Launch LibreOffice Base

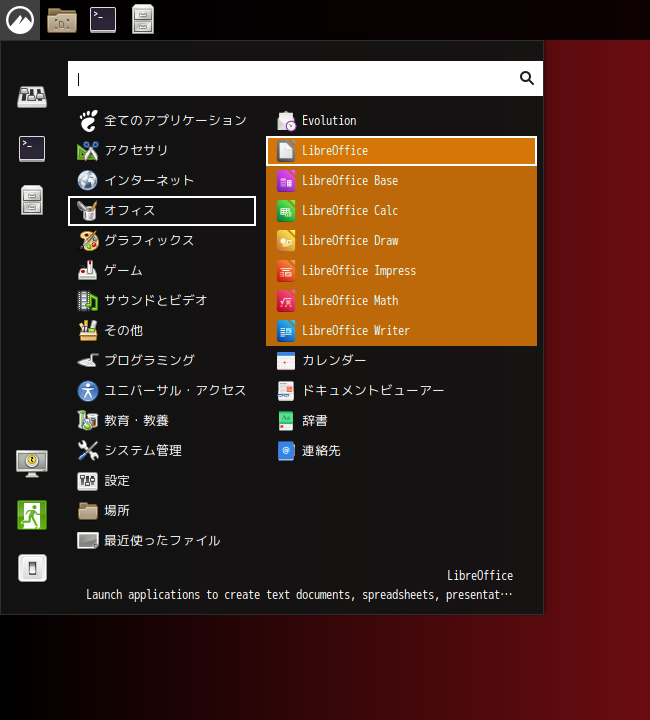tap(402, 180)
